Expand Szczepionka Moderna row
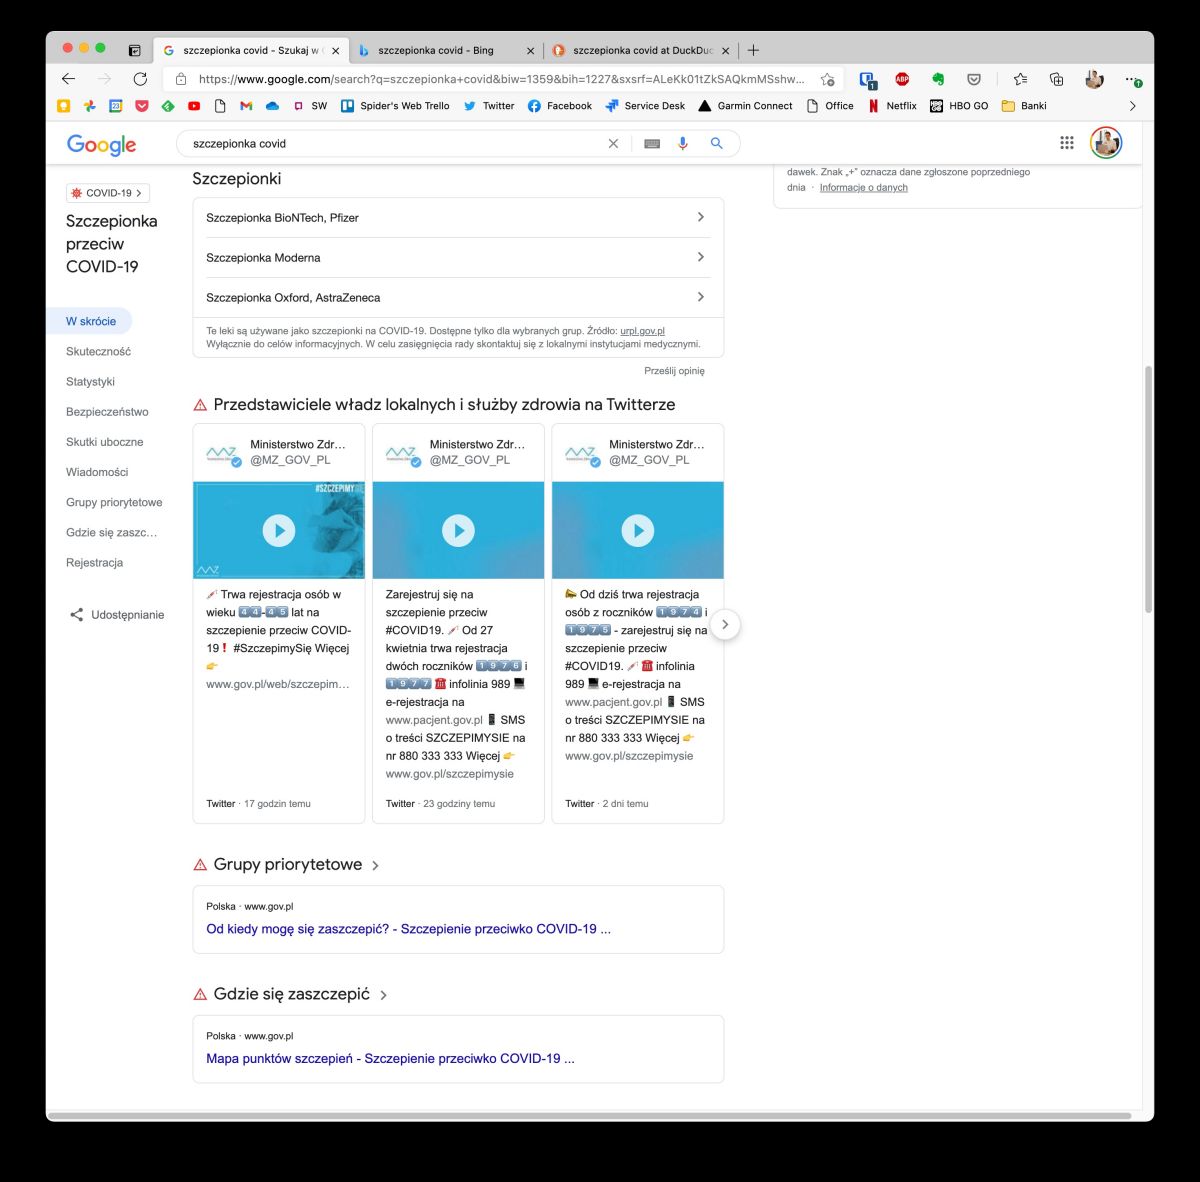 [458, 258]
